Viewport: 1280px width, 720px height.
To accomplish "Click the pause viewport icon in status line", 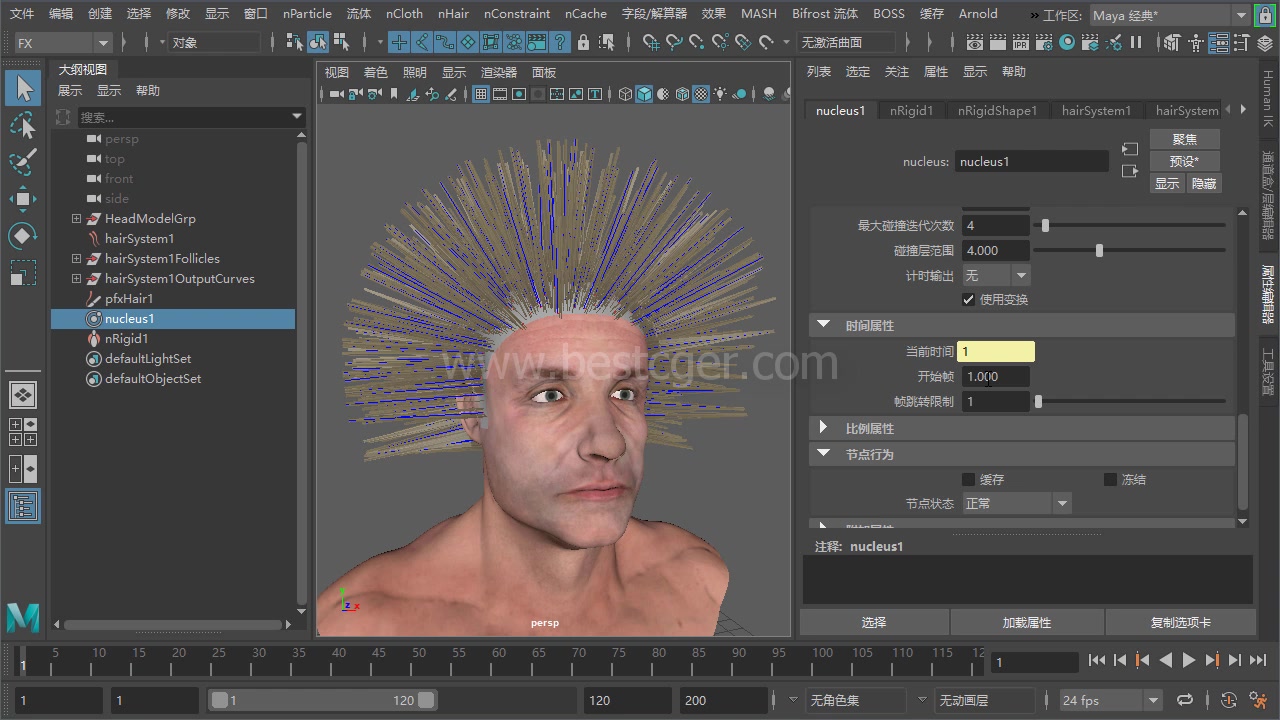I will (1136, 42).
